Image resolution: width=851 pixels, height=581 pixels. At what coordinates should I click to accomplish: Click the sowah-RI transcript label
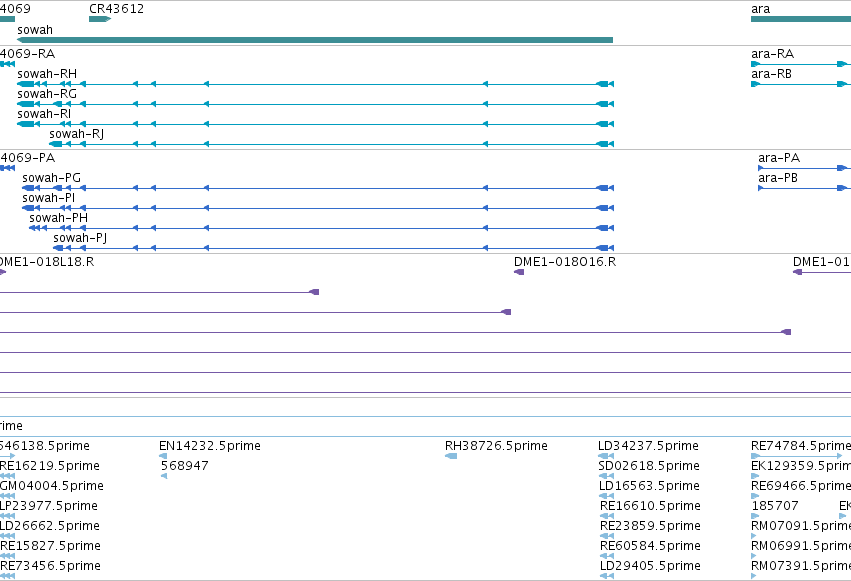click(x=44, y=114)
